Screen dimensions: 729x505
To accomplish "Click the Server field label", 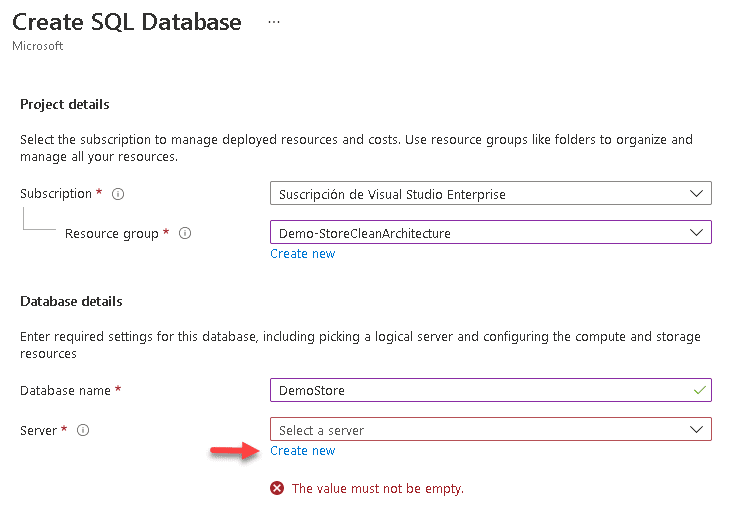I will click(x=39, y=430).
